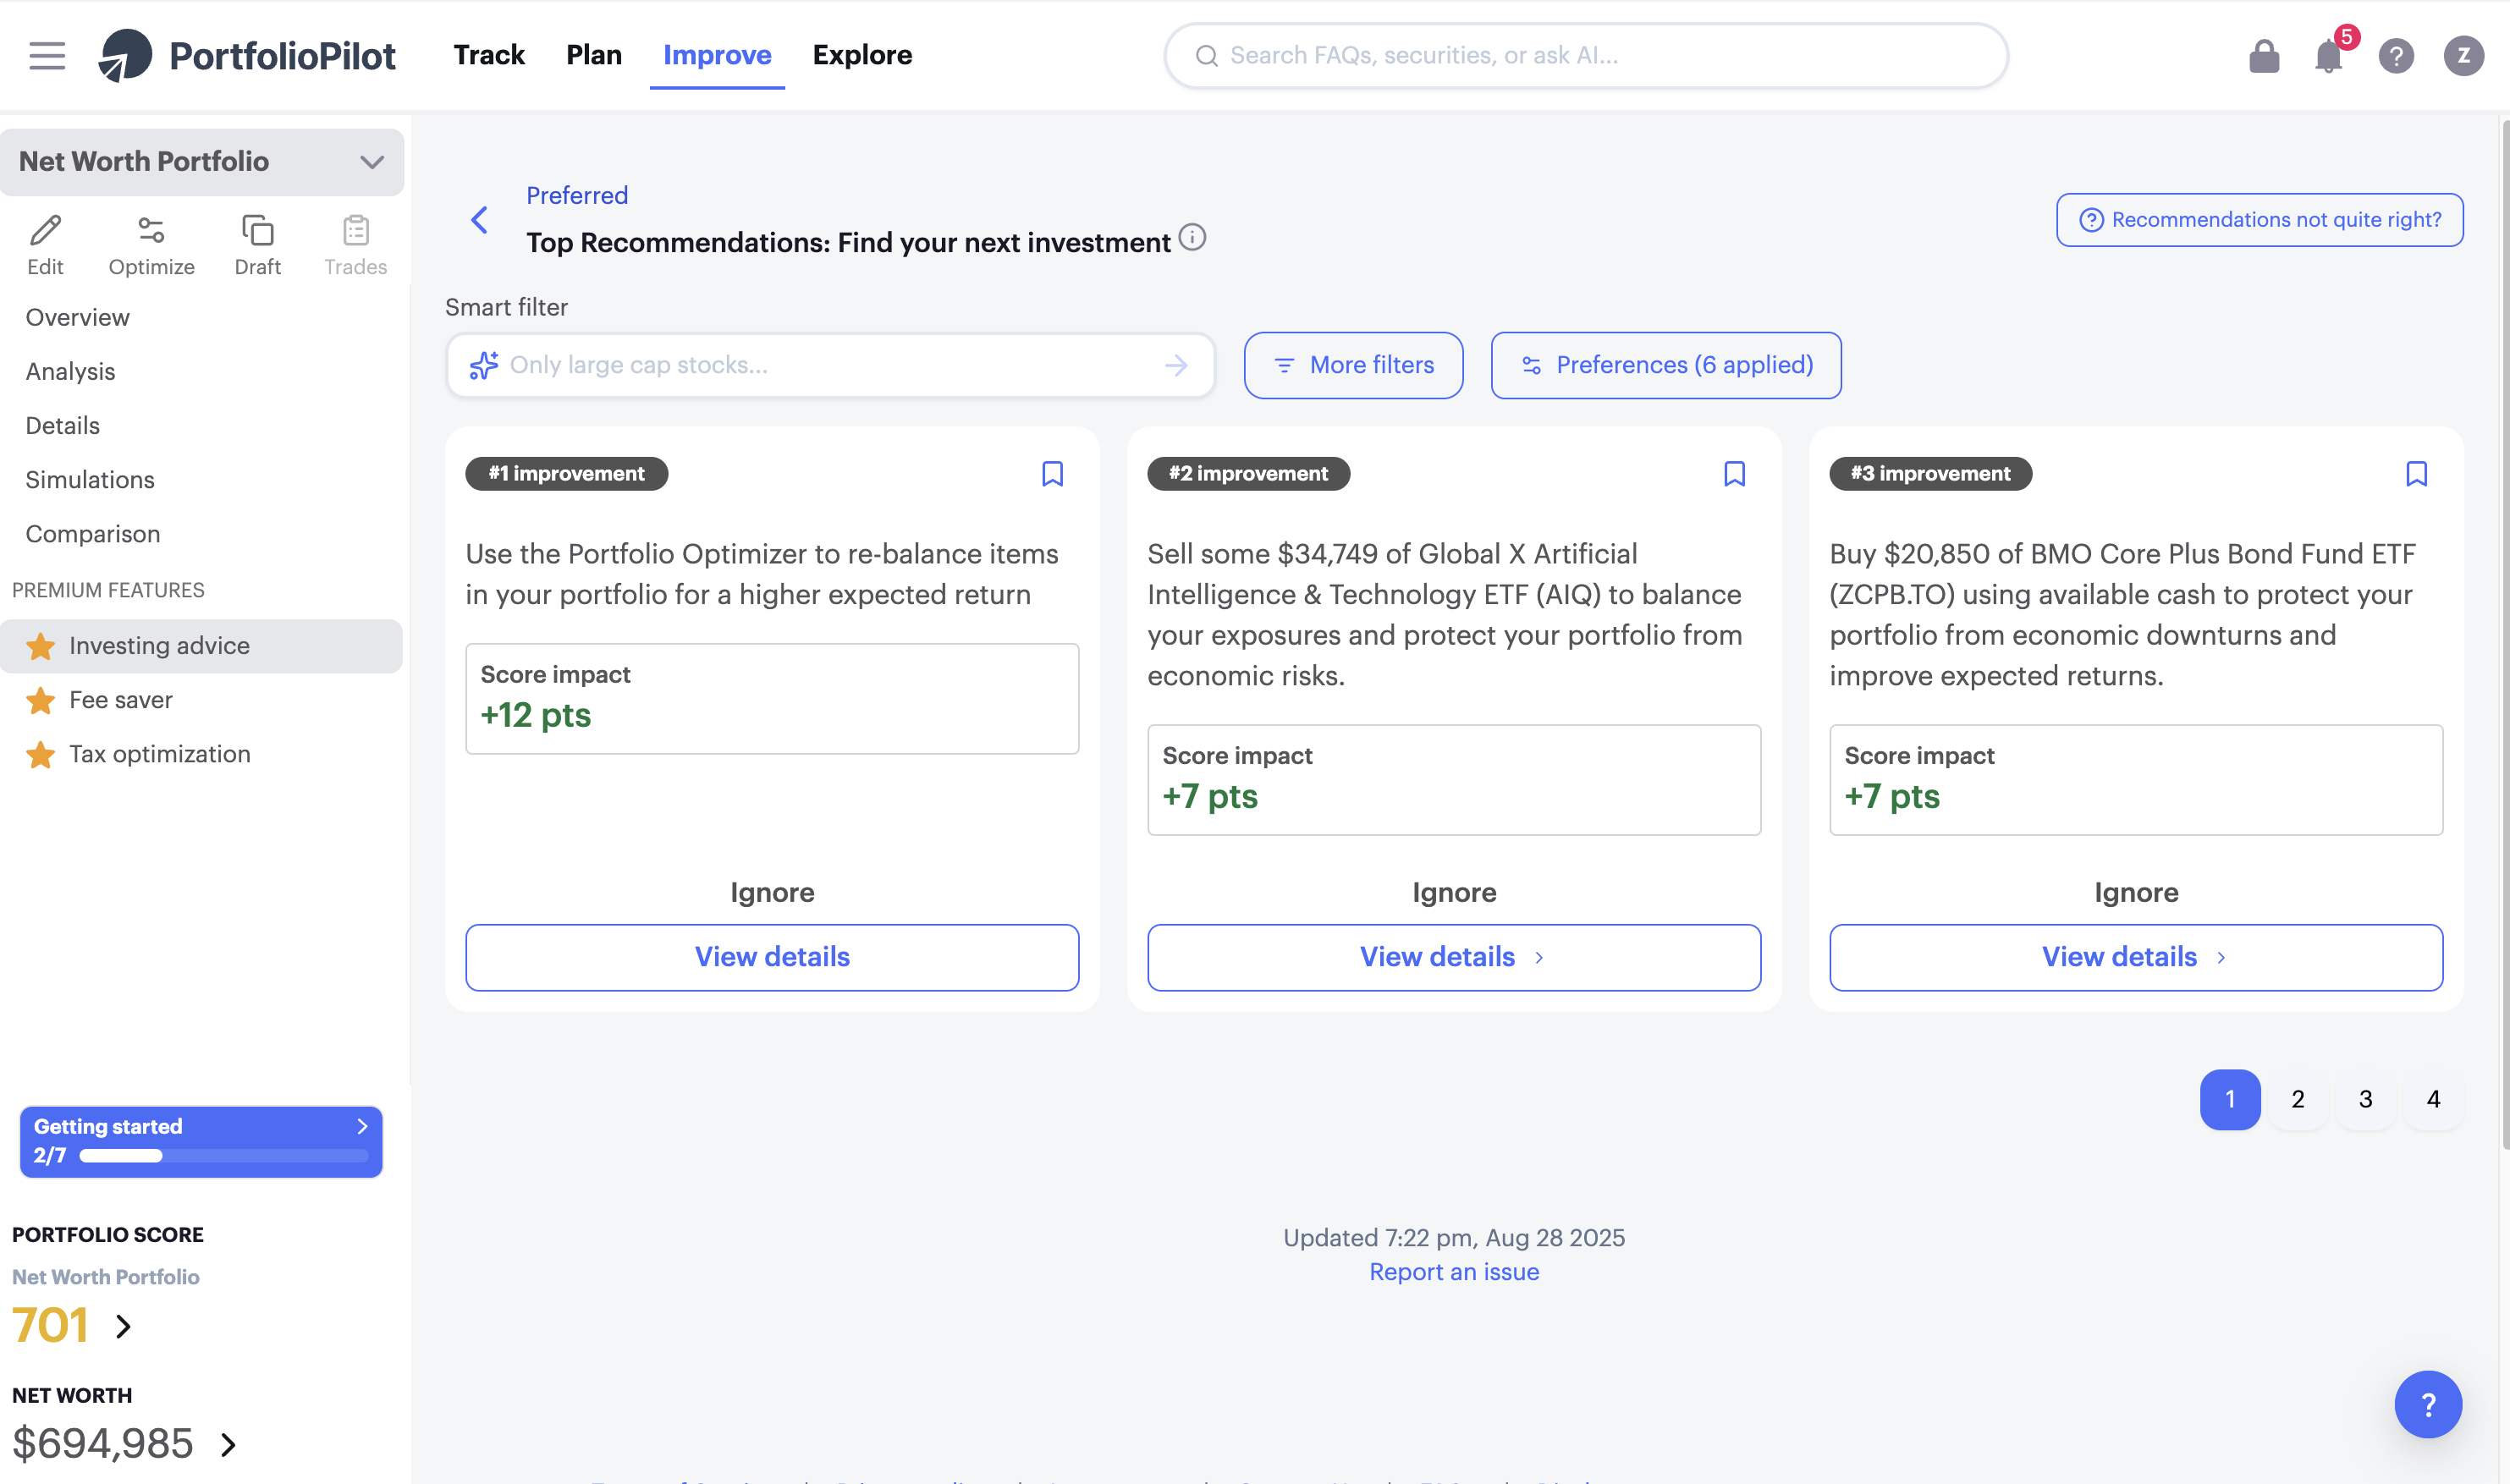Open Analysis in sidebar

70,371
